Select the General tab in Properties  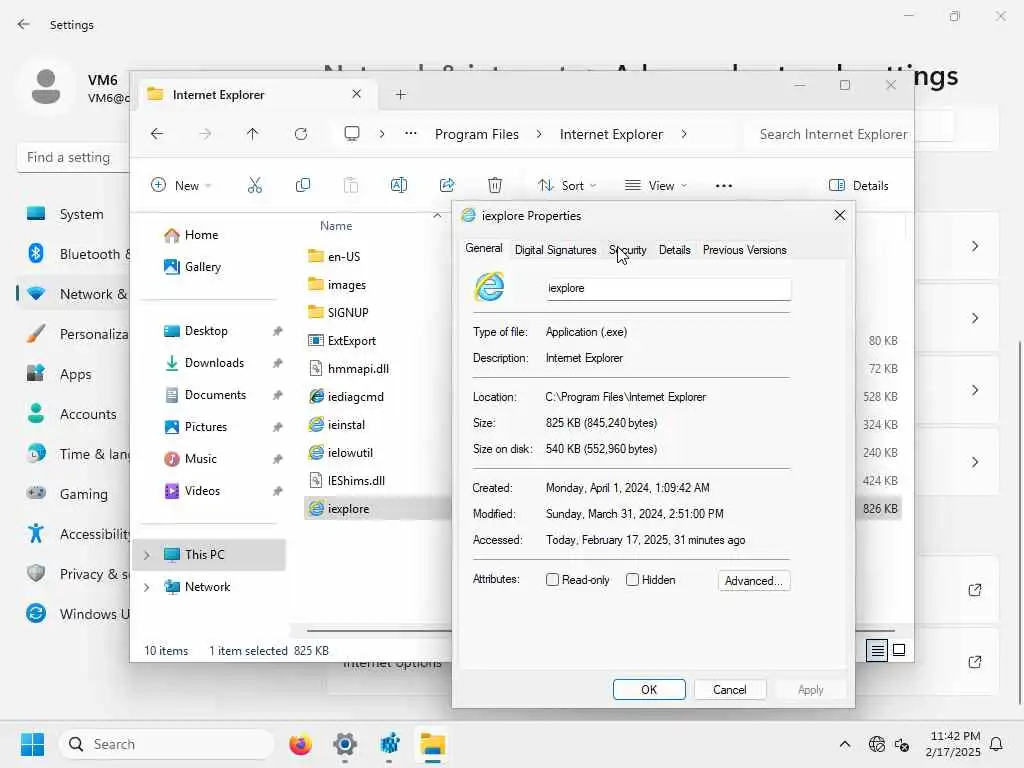pos(483,248)
